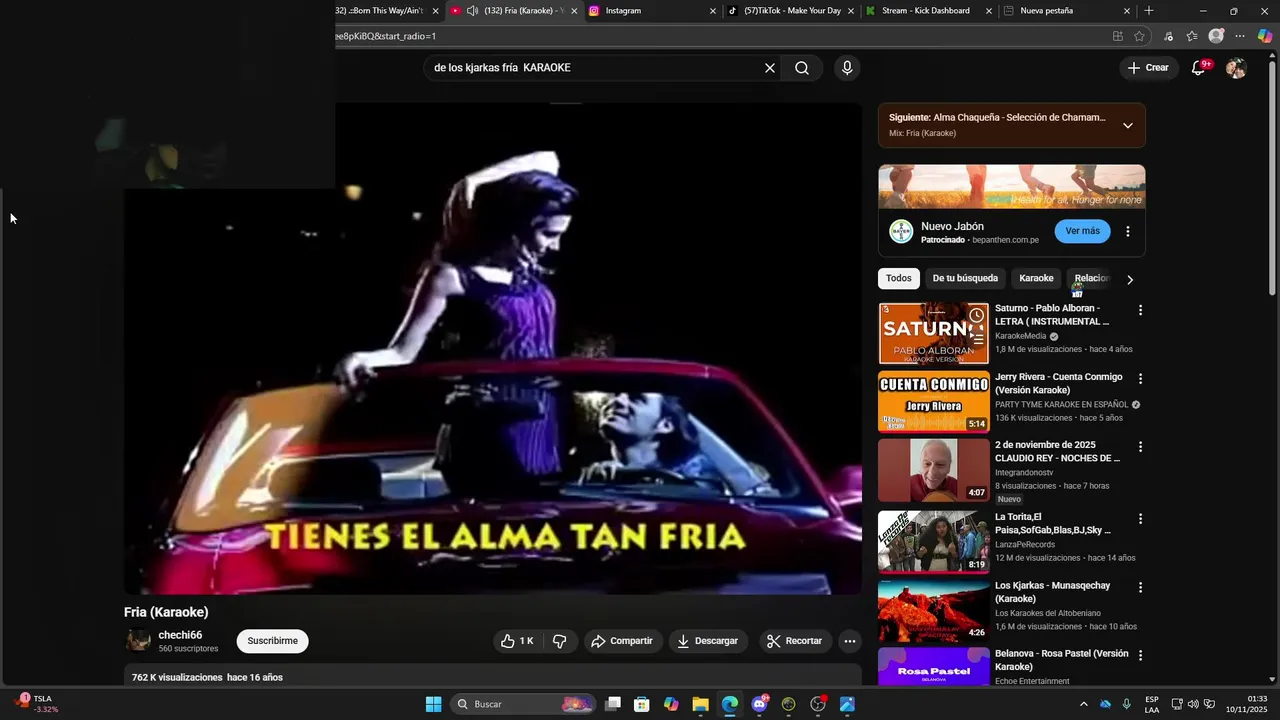
Task: Open more actions ellipsis under the video
Action: [849, 641]
